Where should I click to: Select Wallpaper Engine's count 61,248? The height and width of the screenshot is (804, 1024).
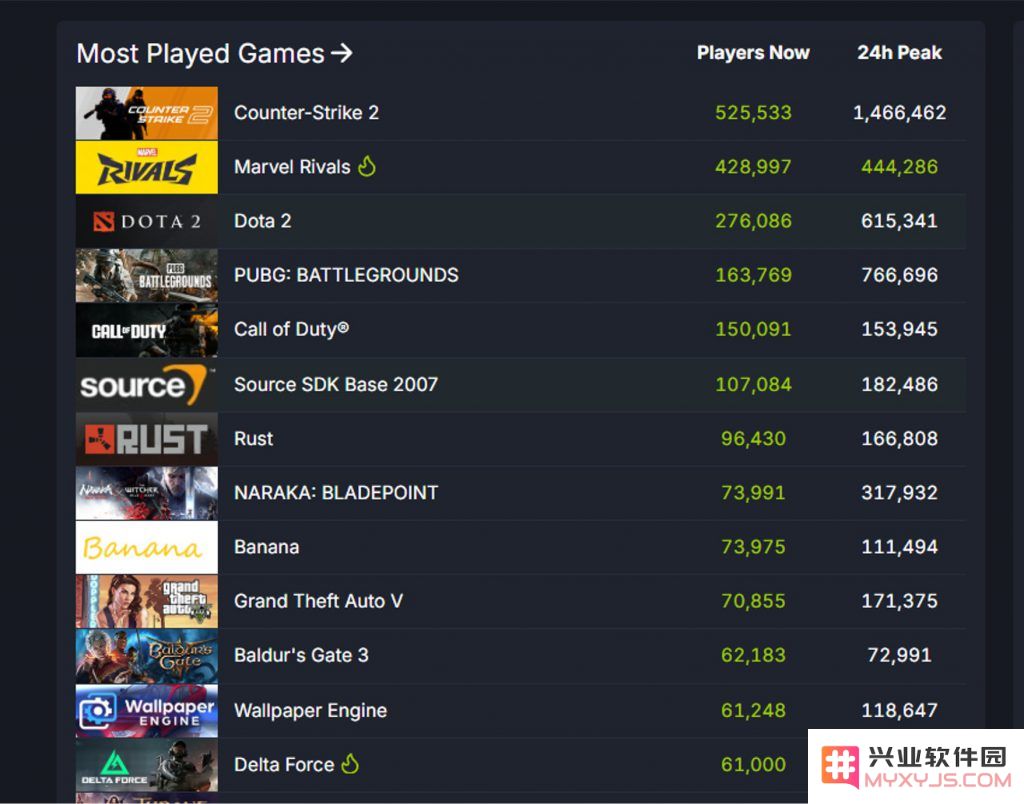click(753, 710)
